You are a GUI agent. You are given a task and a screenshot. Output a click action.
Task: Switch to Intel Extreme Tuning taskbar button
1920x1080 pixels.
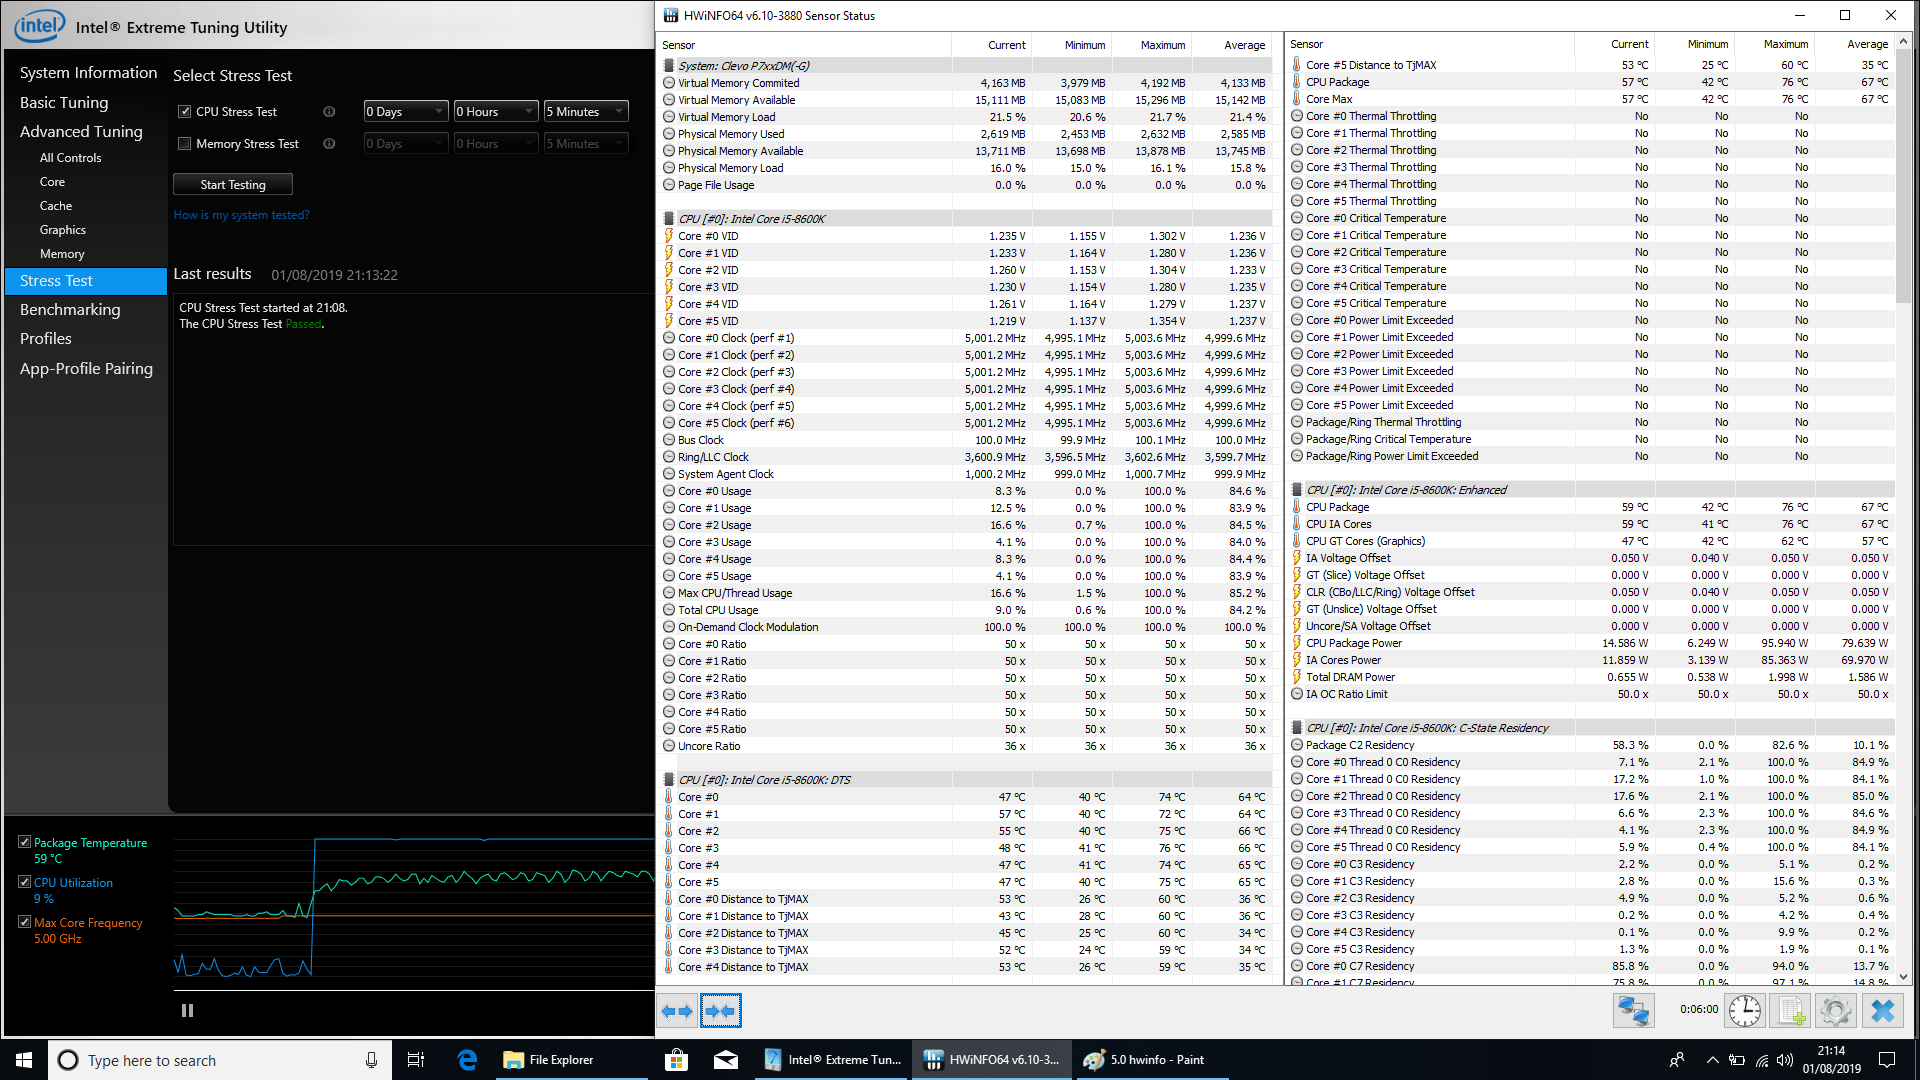click(x=833, y=1060)
